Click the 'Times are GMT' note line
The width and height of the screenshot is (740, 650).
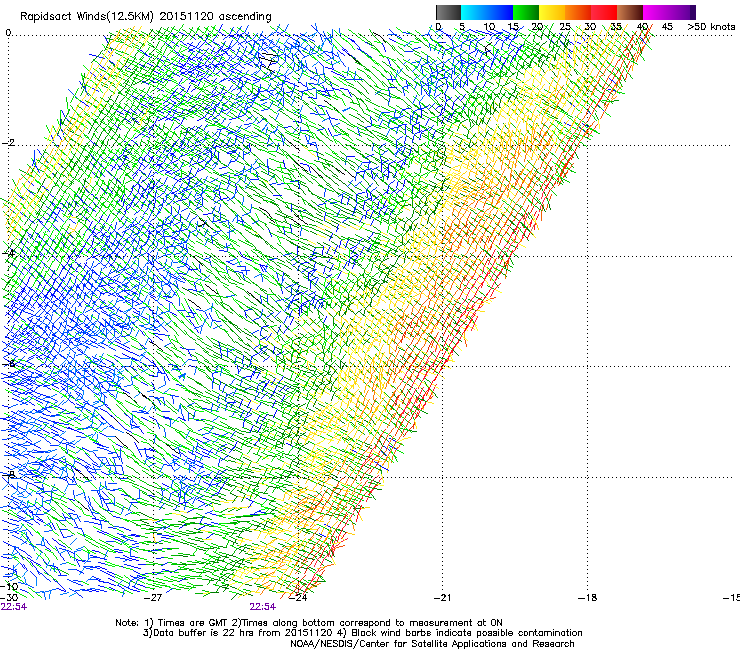(x=309, y=623)
